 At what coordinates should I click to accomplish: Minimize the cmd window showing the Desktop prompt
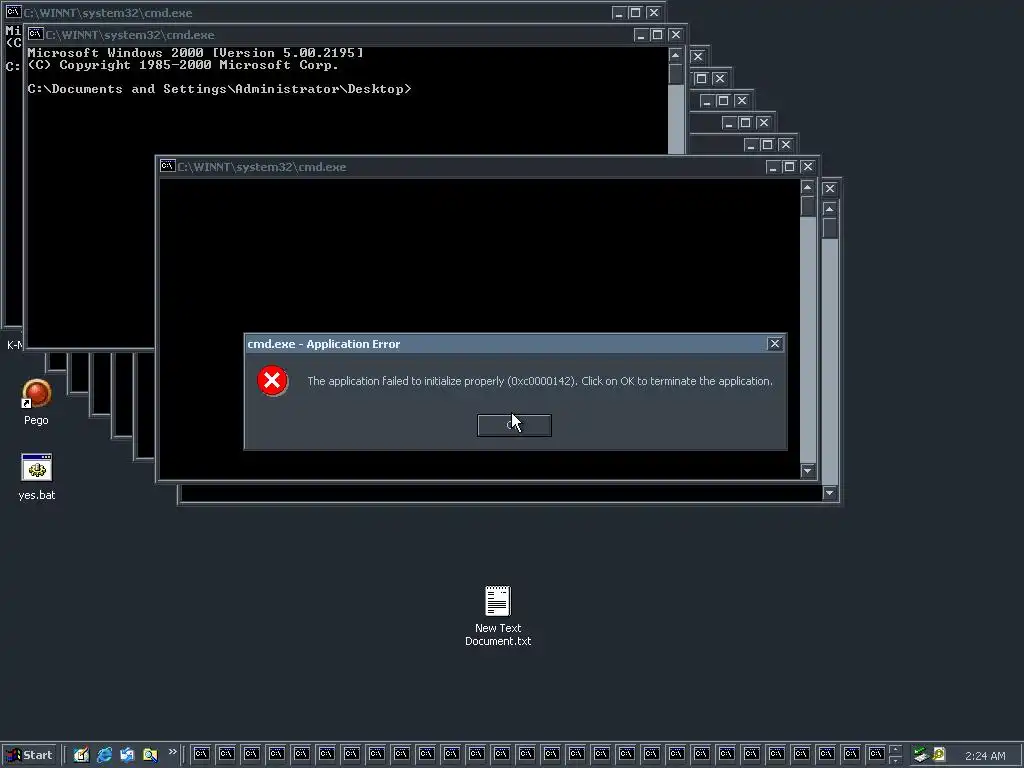click(x=641, y=35)
